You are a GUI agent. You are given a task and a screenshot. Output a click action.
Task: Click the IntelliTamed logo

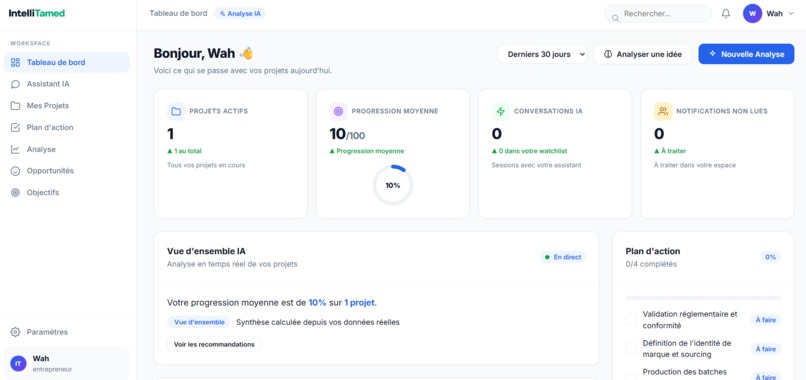tap(36, 13)
